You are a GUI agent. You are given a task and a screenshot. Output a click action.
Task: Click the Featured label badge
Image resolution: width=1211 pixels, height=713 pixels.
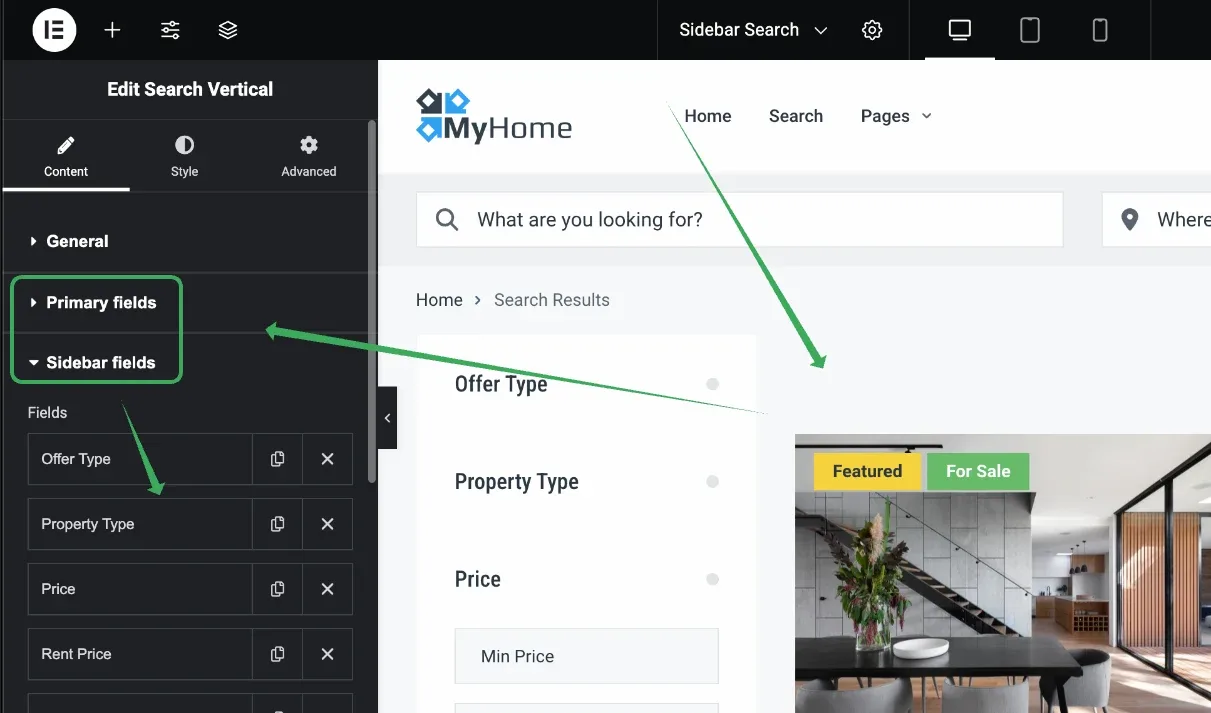[x=867, y=471]
